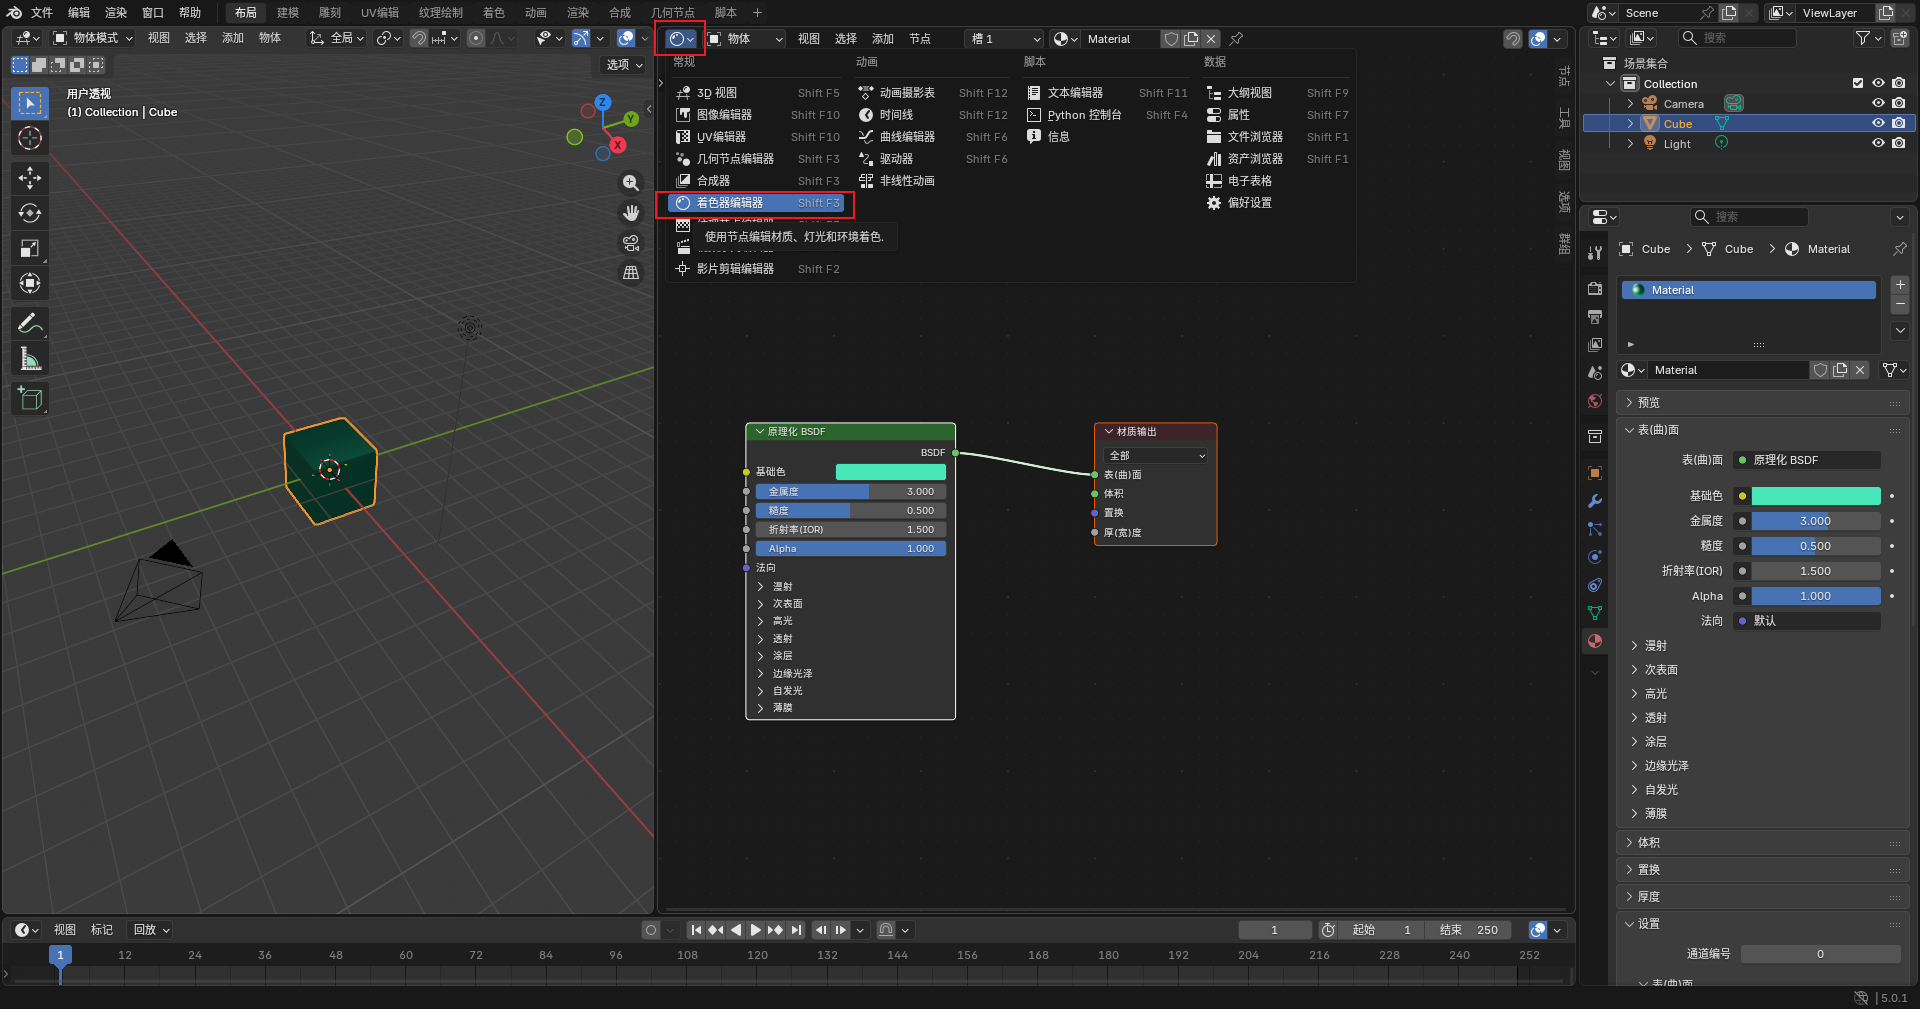Open material output target dropdown showing 全部
Viewport: 1920px width, 1009px height.
pyautogui.click(x=1157, y=455)
